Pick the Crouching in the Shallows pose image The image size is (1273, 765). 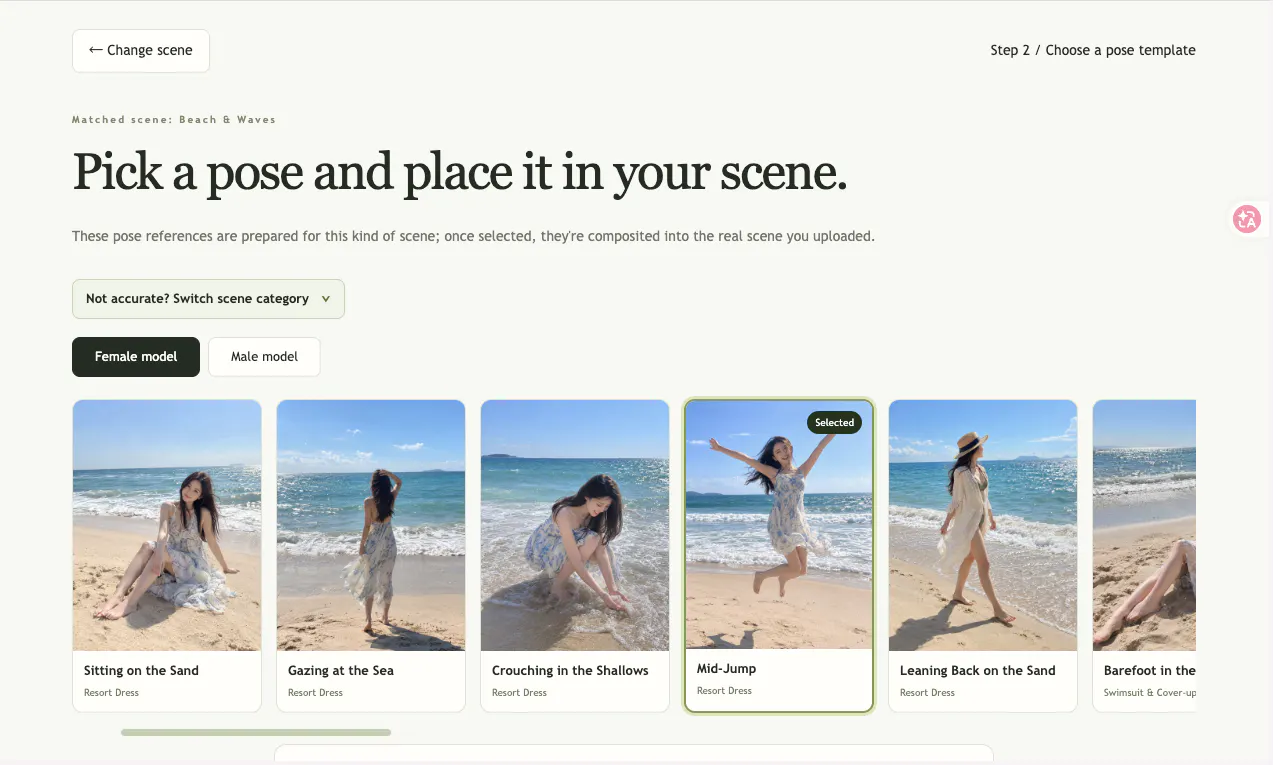[575, 526]
